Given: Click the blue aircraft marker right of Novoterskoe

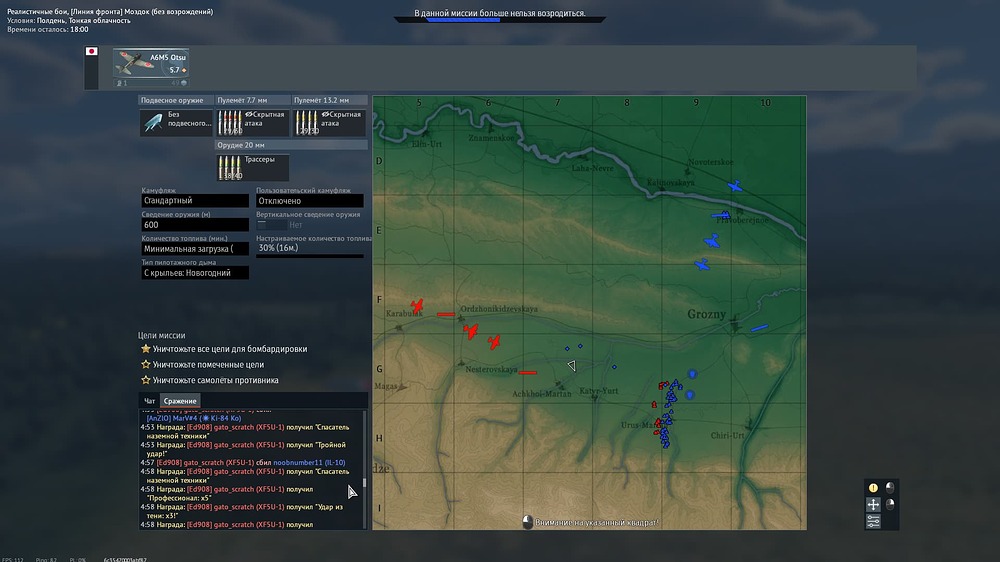Looking at the screenshot, I should pyautogui.click(x=735, y=186).
